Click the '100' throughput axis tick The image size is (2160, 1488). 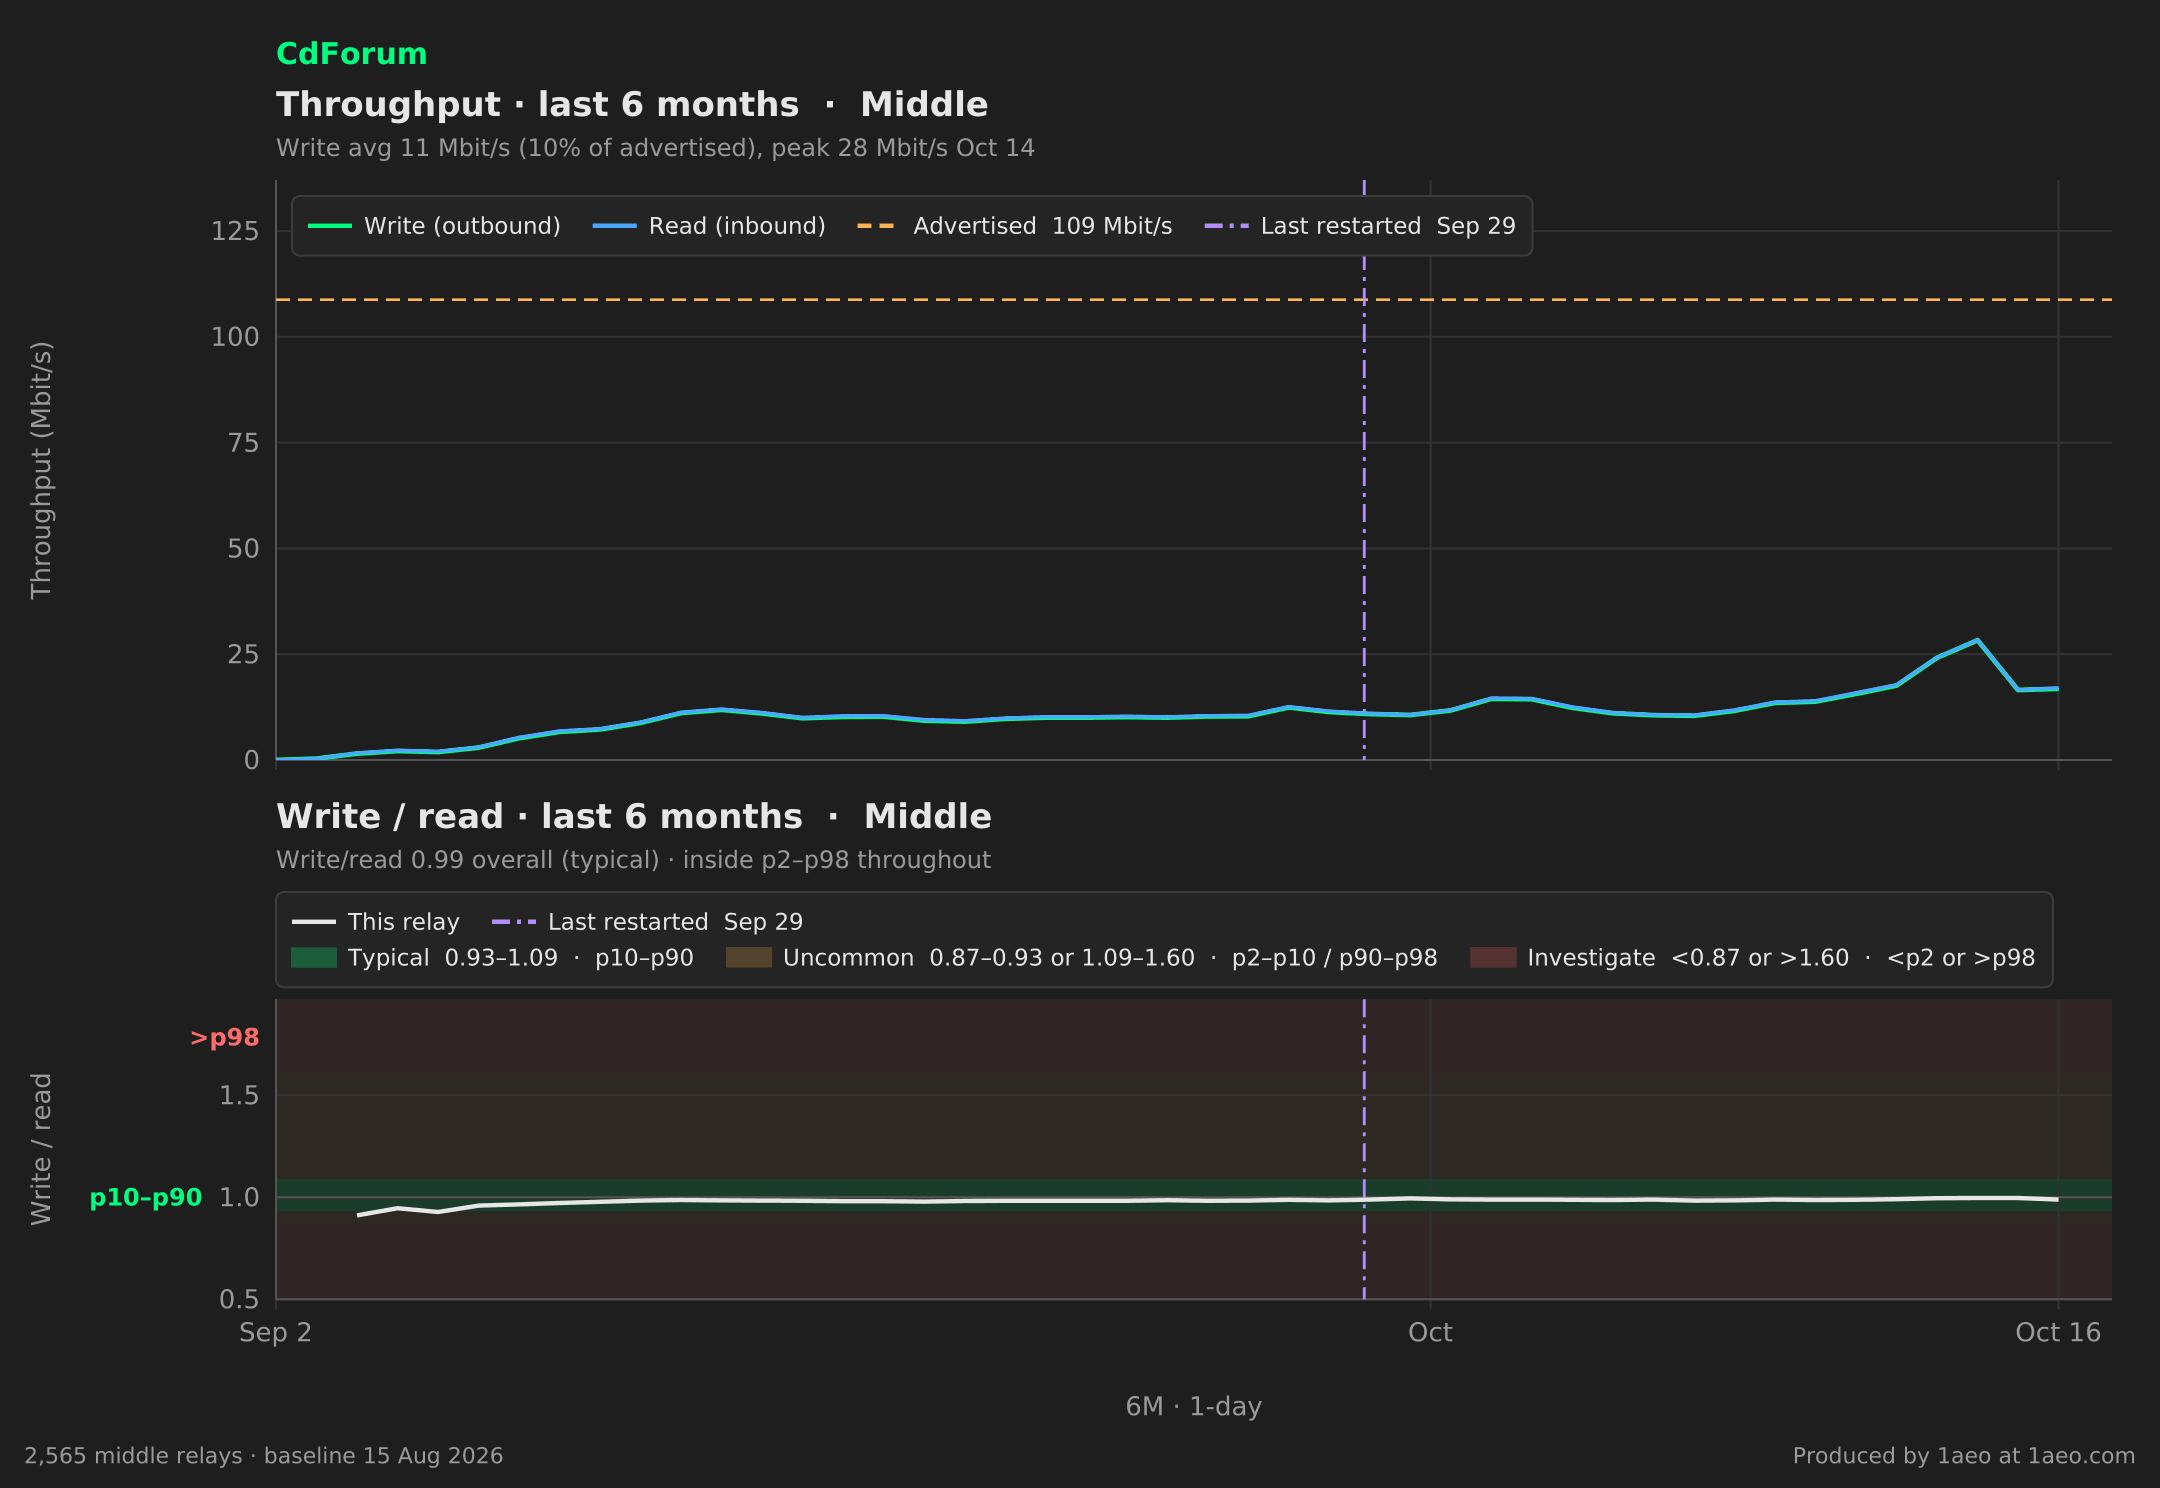point(235,337)
